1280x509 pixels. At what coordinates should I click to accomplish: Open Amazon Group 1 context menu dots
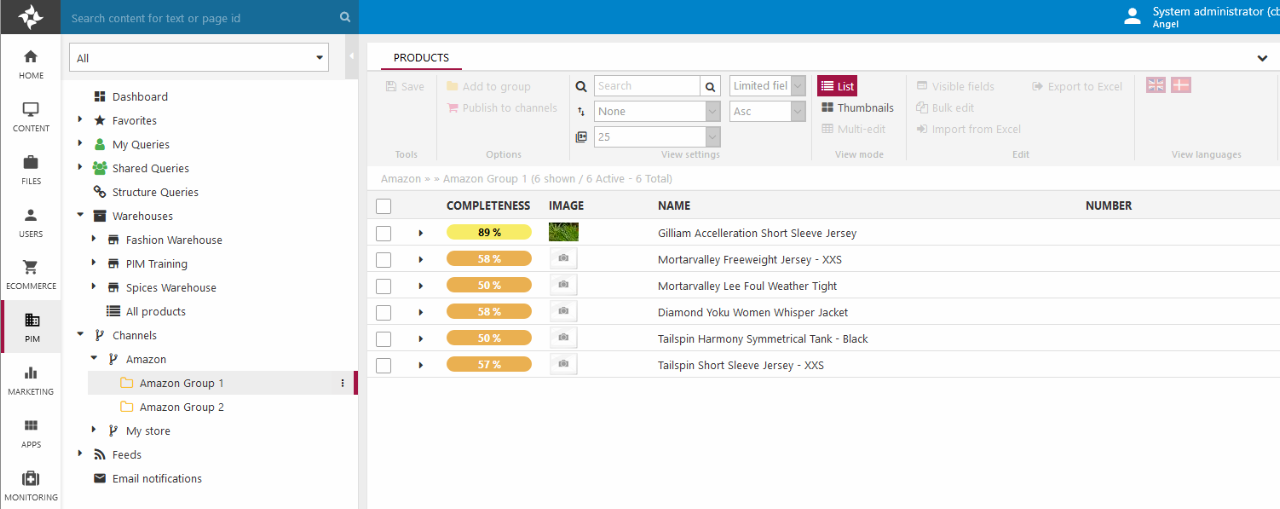(x=342, y=383)
